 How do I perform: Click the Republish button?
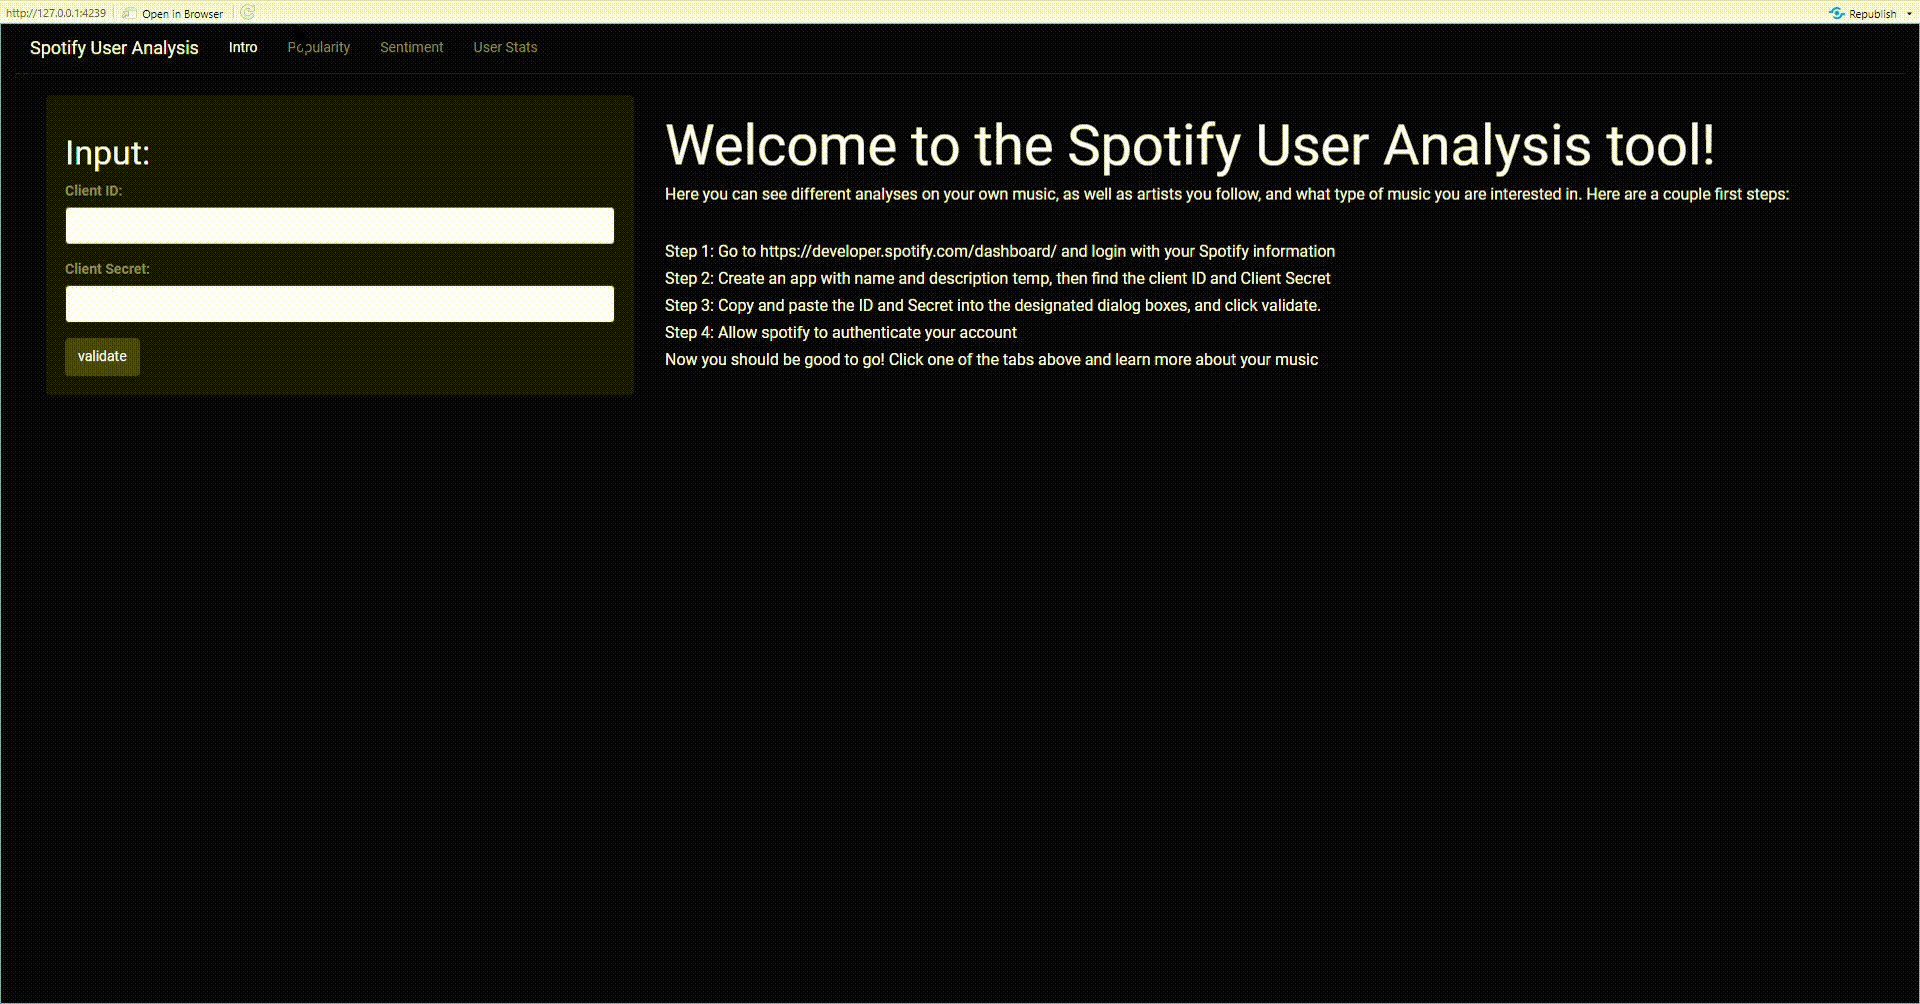(x=1863, y=14)
